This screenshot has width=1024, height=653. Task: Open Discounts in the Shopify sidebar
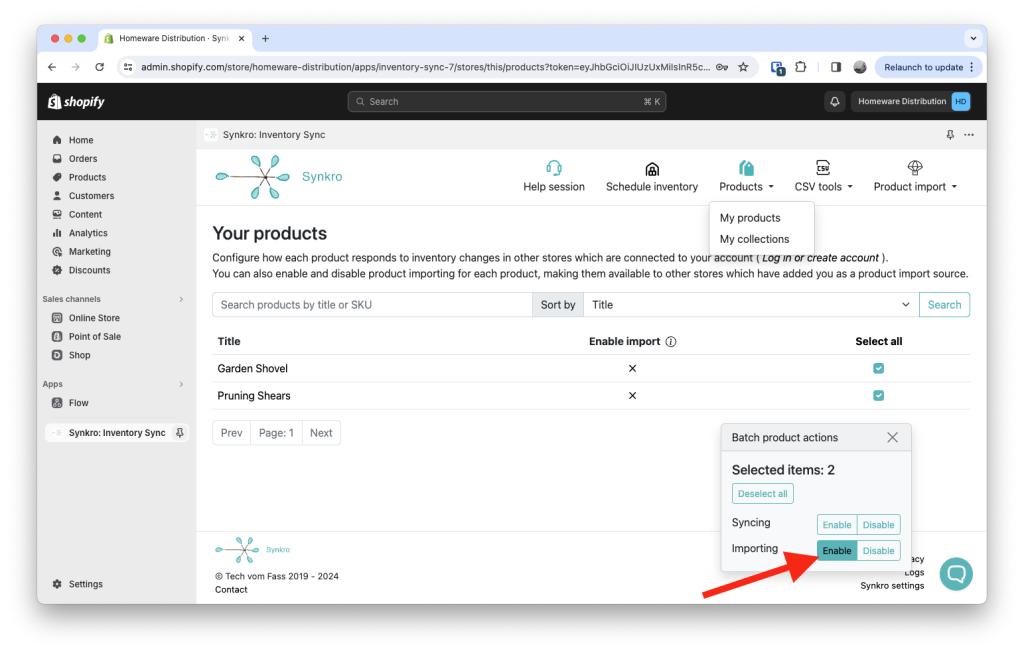pos(89,270)
